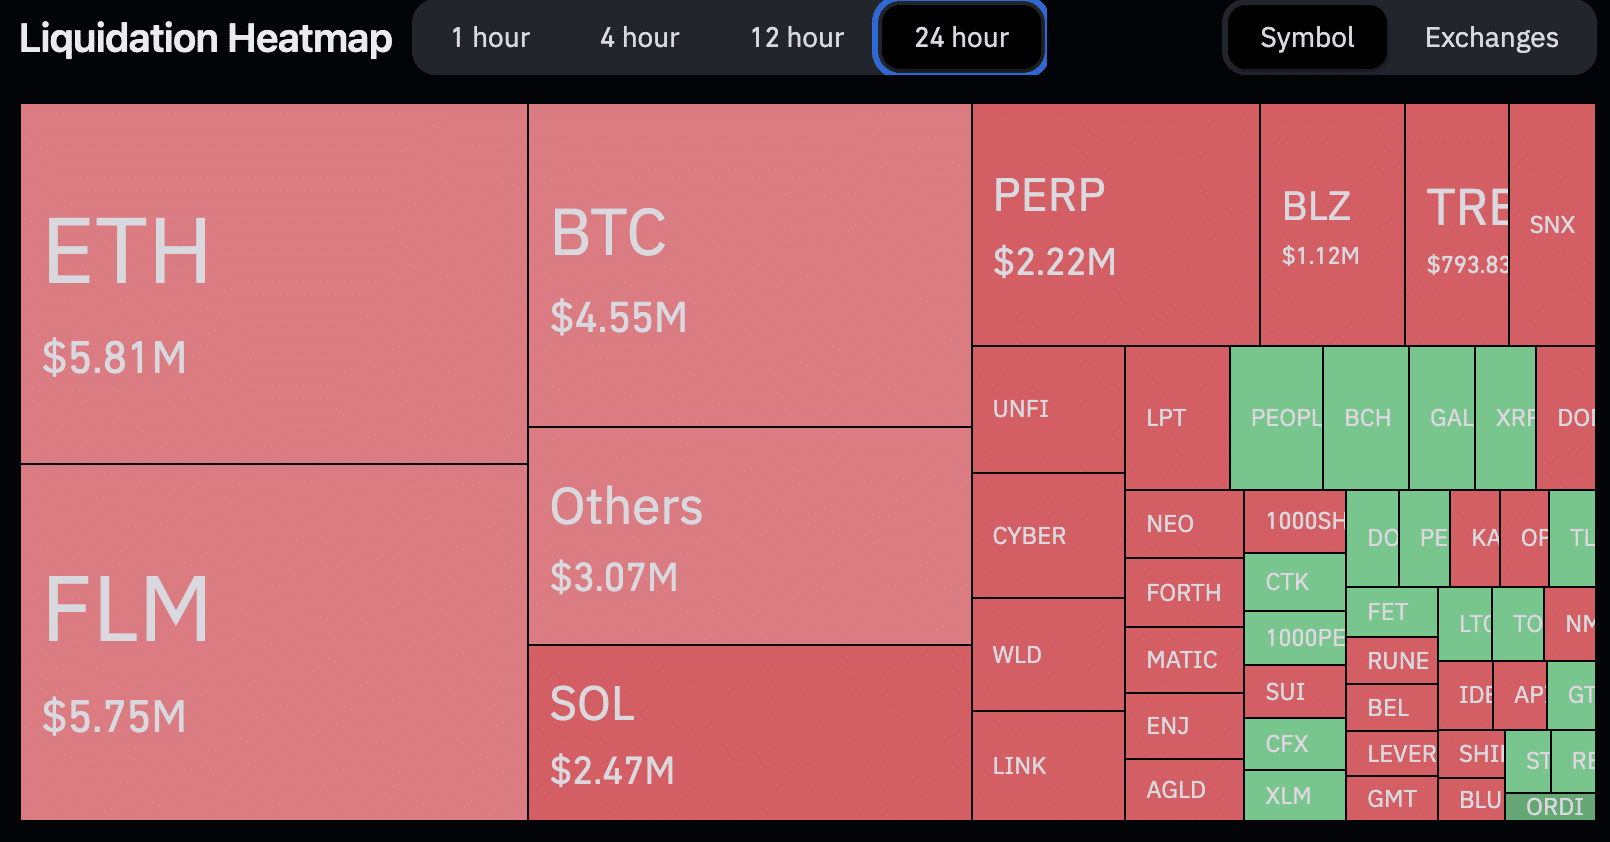
Task: Open the FLM $5.75M liquidation tile
Action: [x=273, y=642]
